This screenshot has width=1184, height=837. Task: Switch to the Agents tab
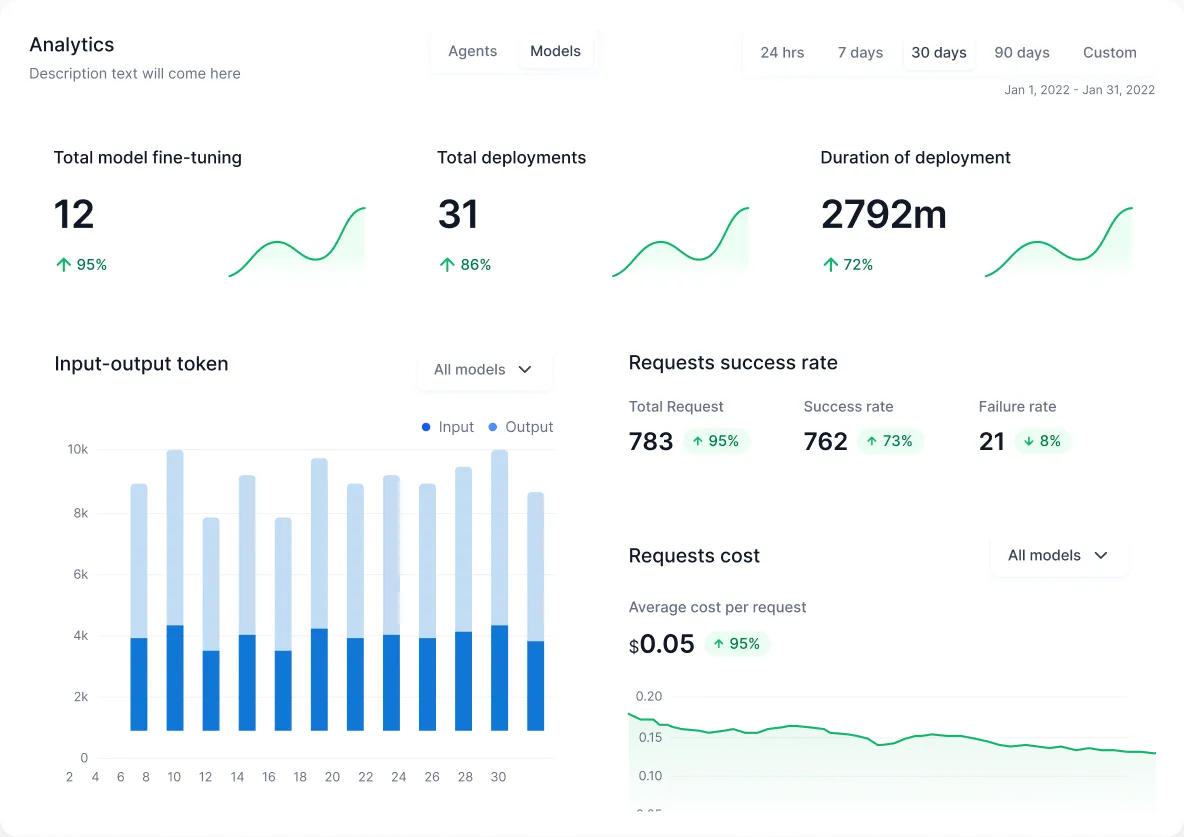472,51
